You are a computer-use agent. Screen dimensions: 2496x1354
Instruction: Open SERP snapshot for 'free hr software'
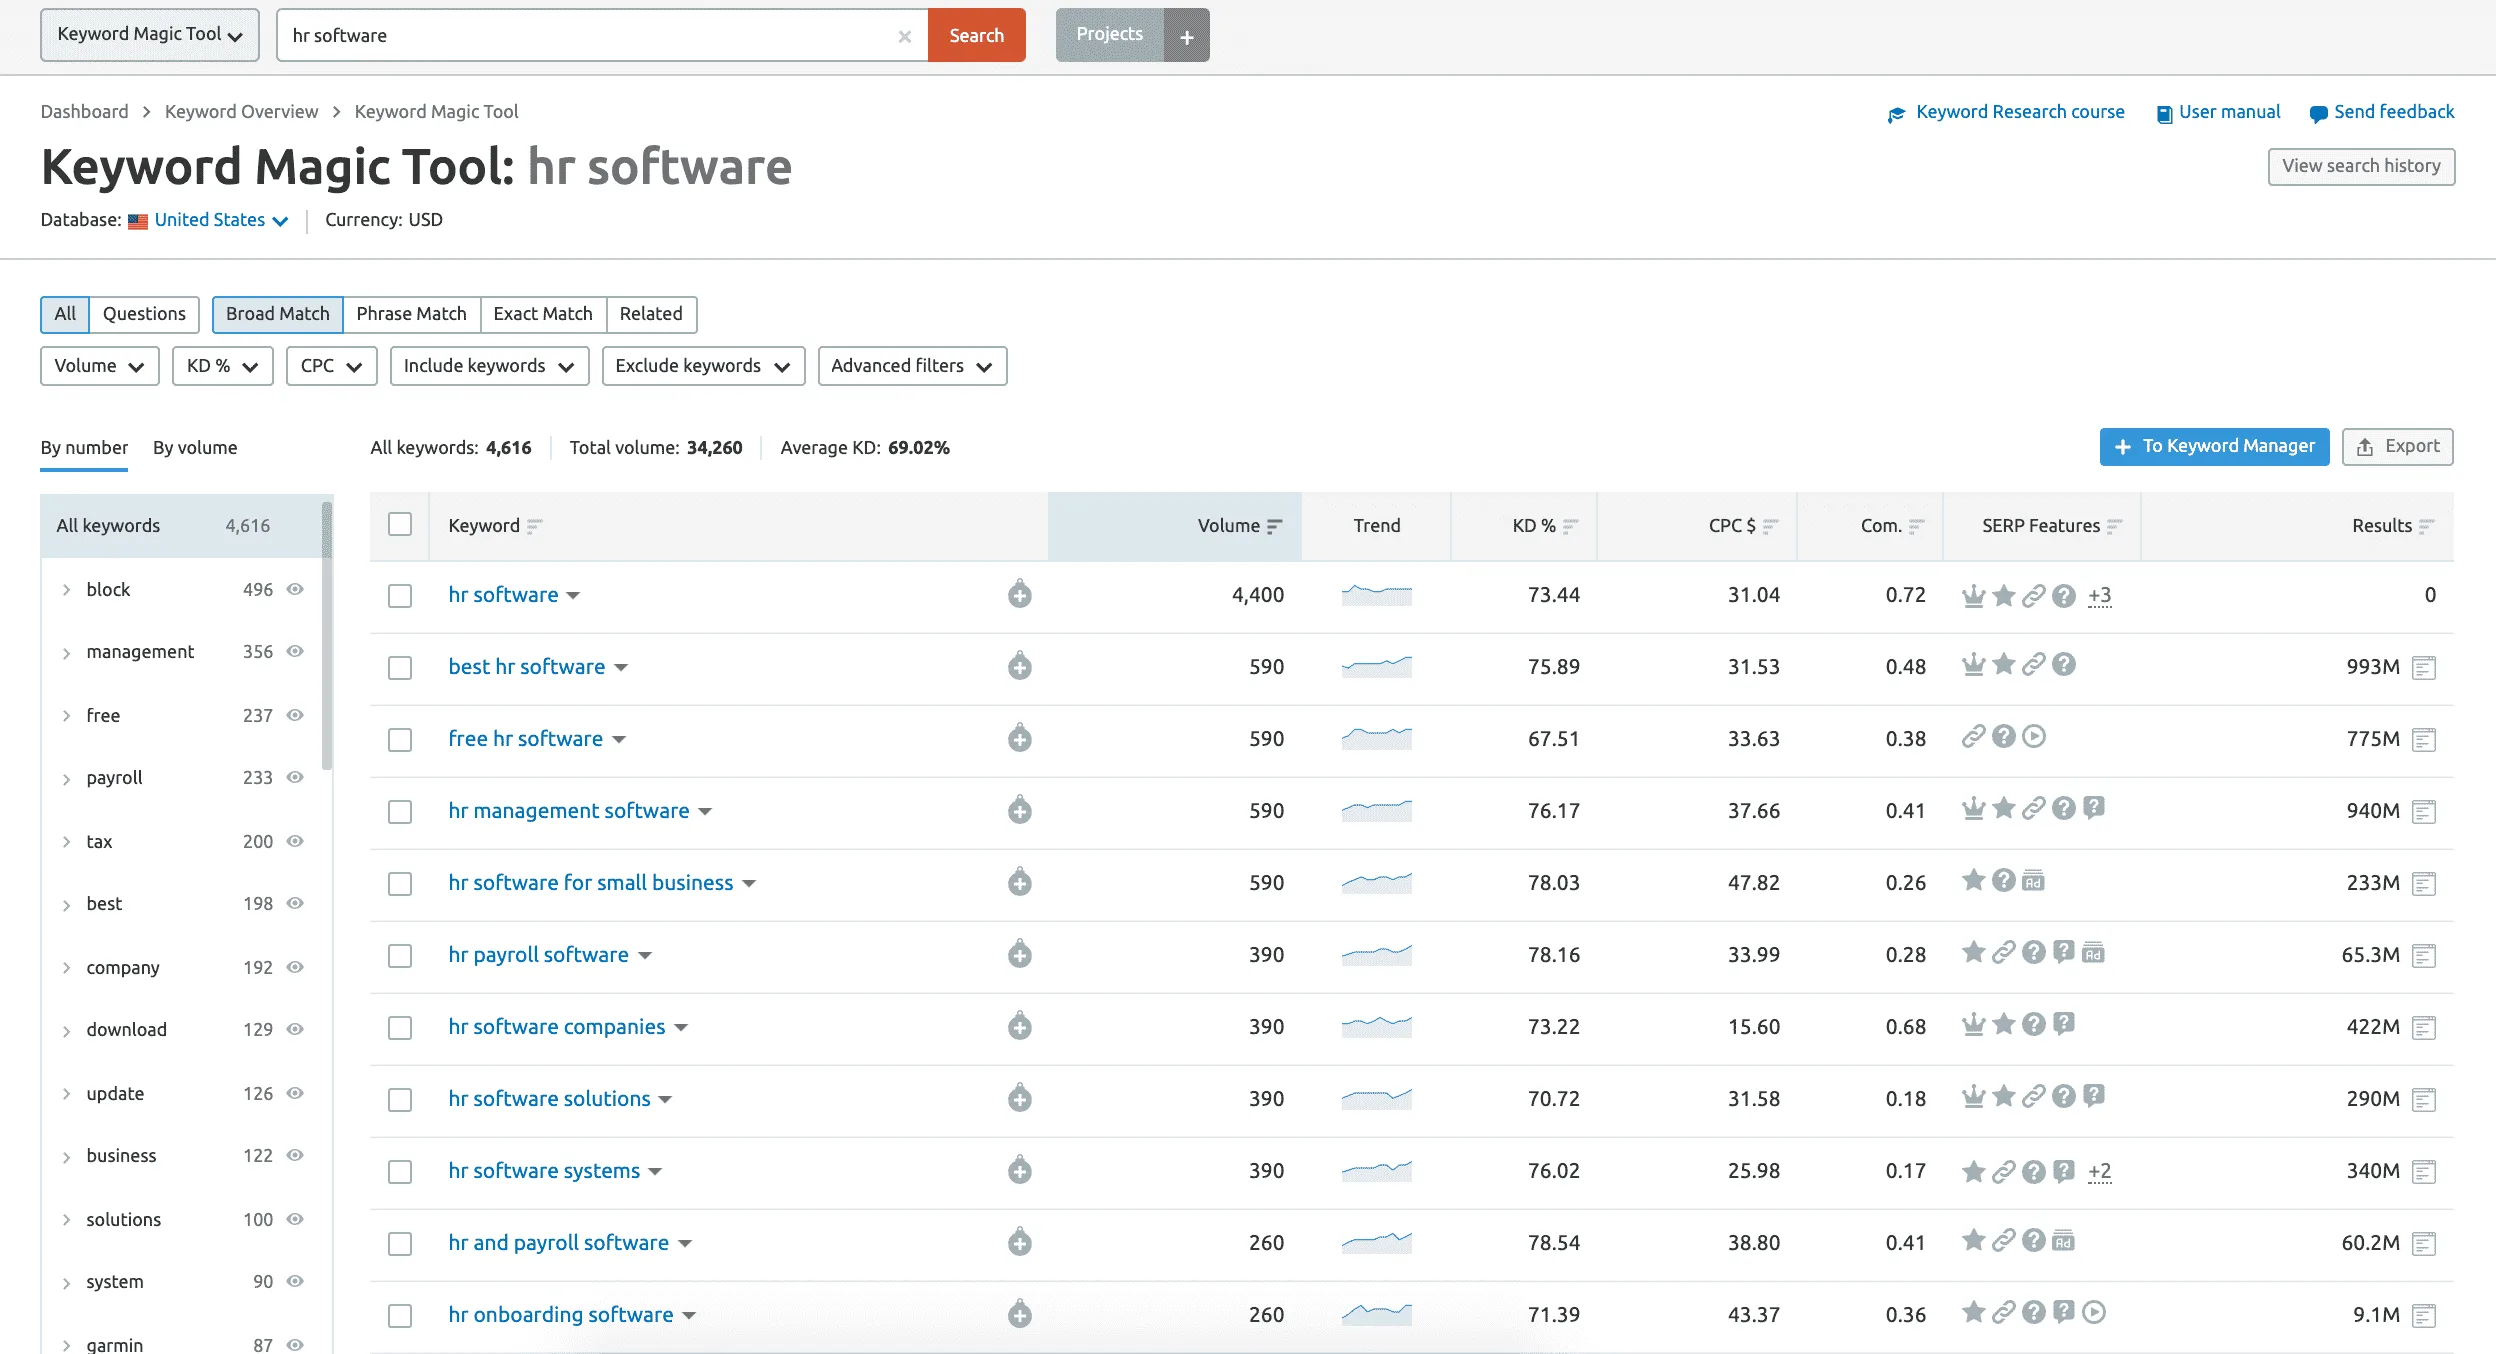(x=2423, y=739)
